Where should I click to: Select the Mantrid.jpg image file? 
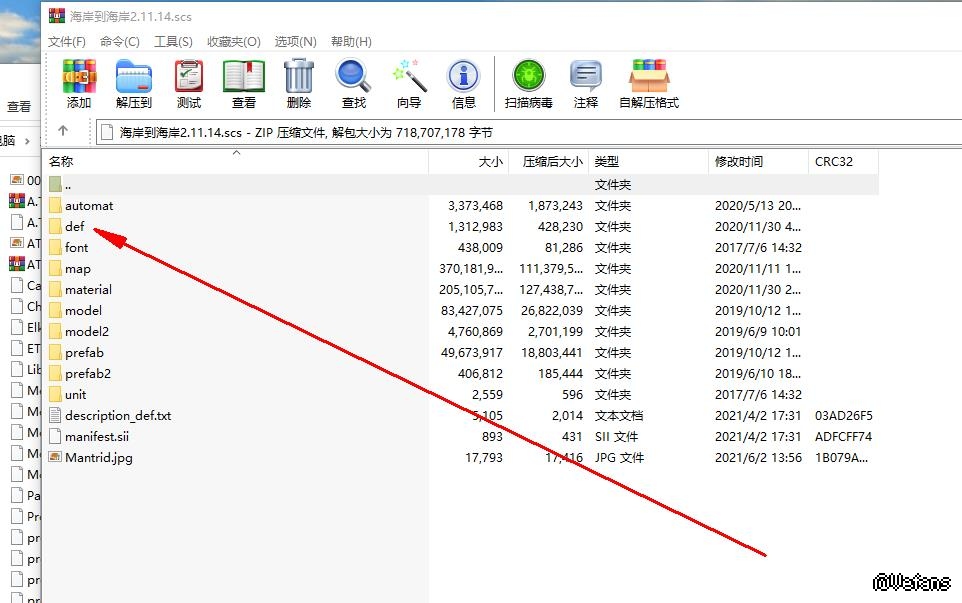(x=98, y=457)
